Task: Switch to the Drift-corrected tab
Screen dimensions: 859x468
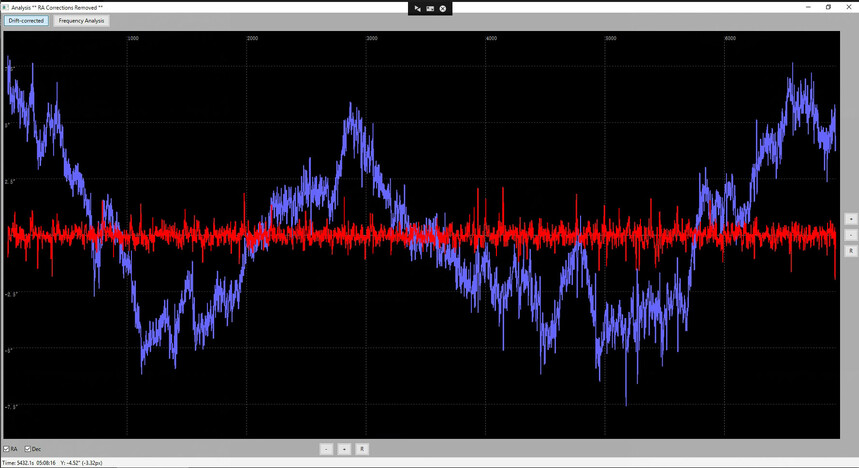Action: coord(26,21)
